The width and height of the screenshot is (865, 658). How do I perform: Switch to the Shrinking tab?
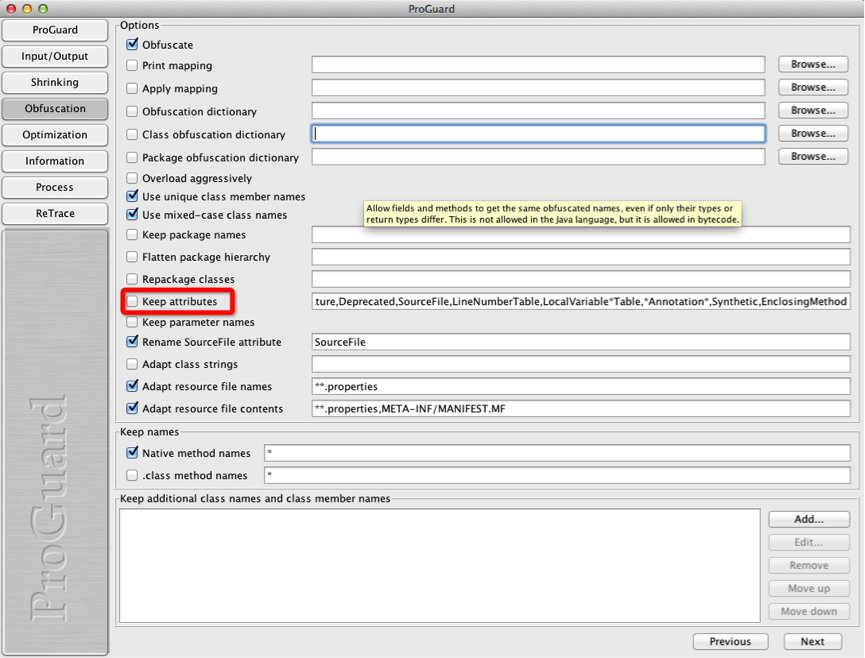click(x=55, y=82)
